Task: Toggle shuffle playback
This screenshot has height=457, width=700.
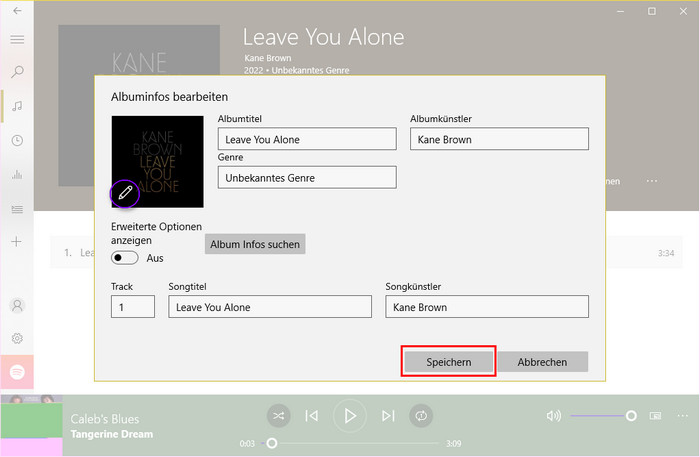Action: point(279,416)
